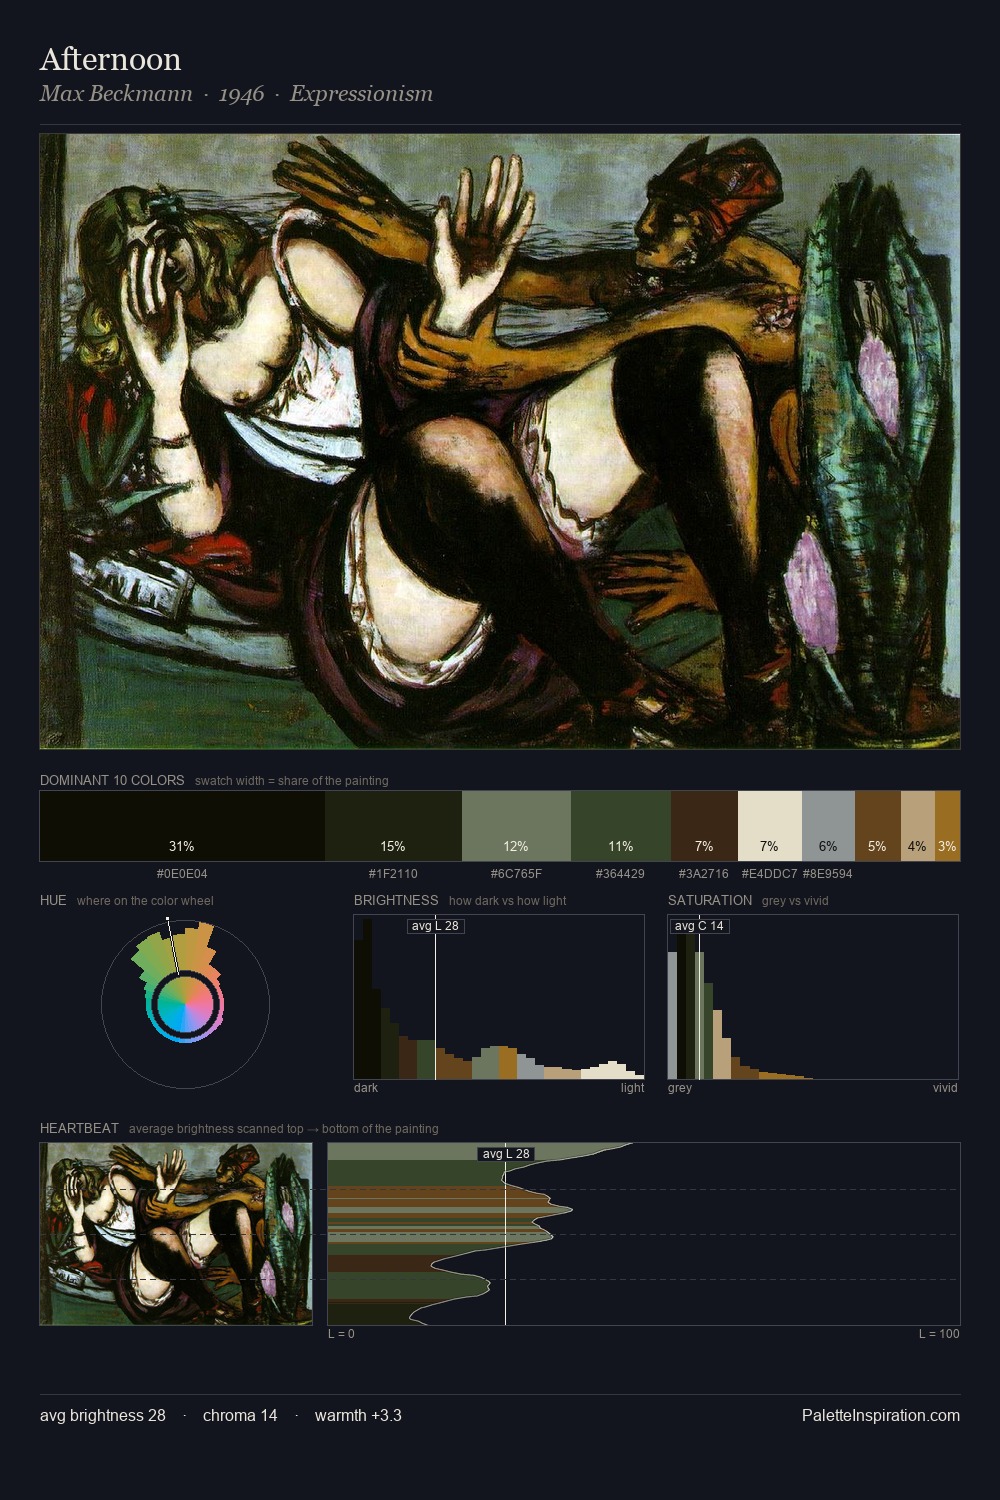This screenshot has height=1500, width=1000.
Task: Open the main Afternoon painting image
Action: [500, 441]
